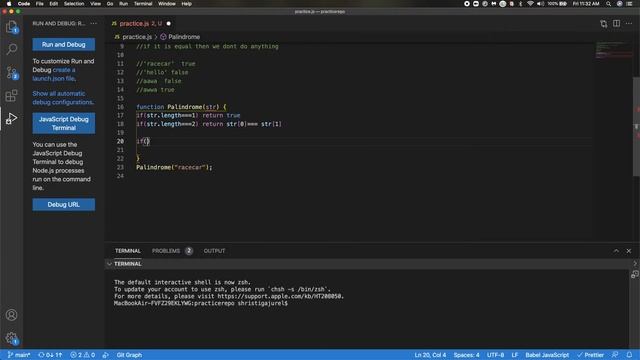Open the Explorer view in activity bar
640x360 pixels.
(11, 27)
